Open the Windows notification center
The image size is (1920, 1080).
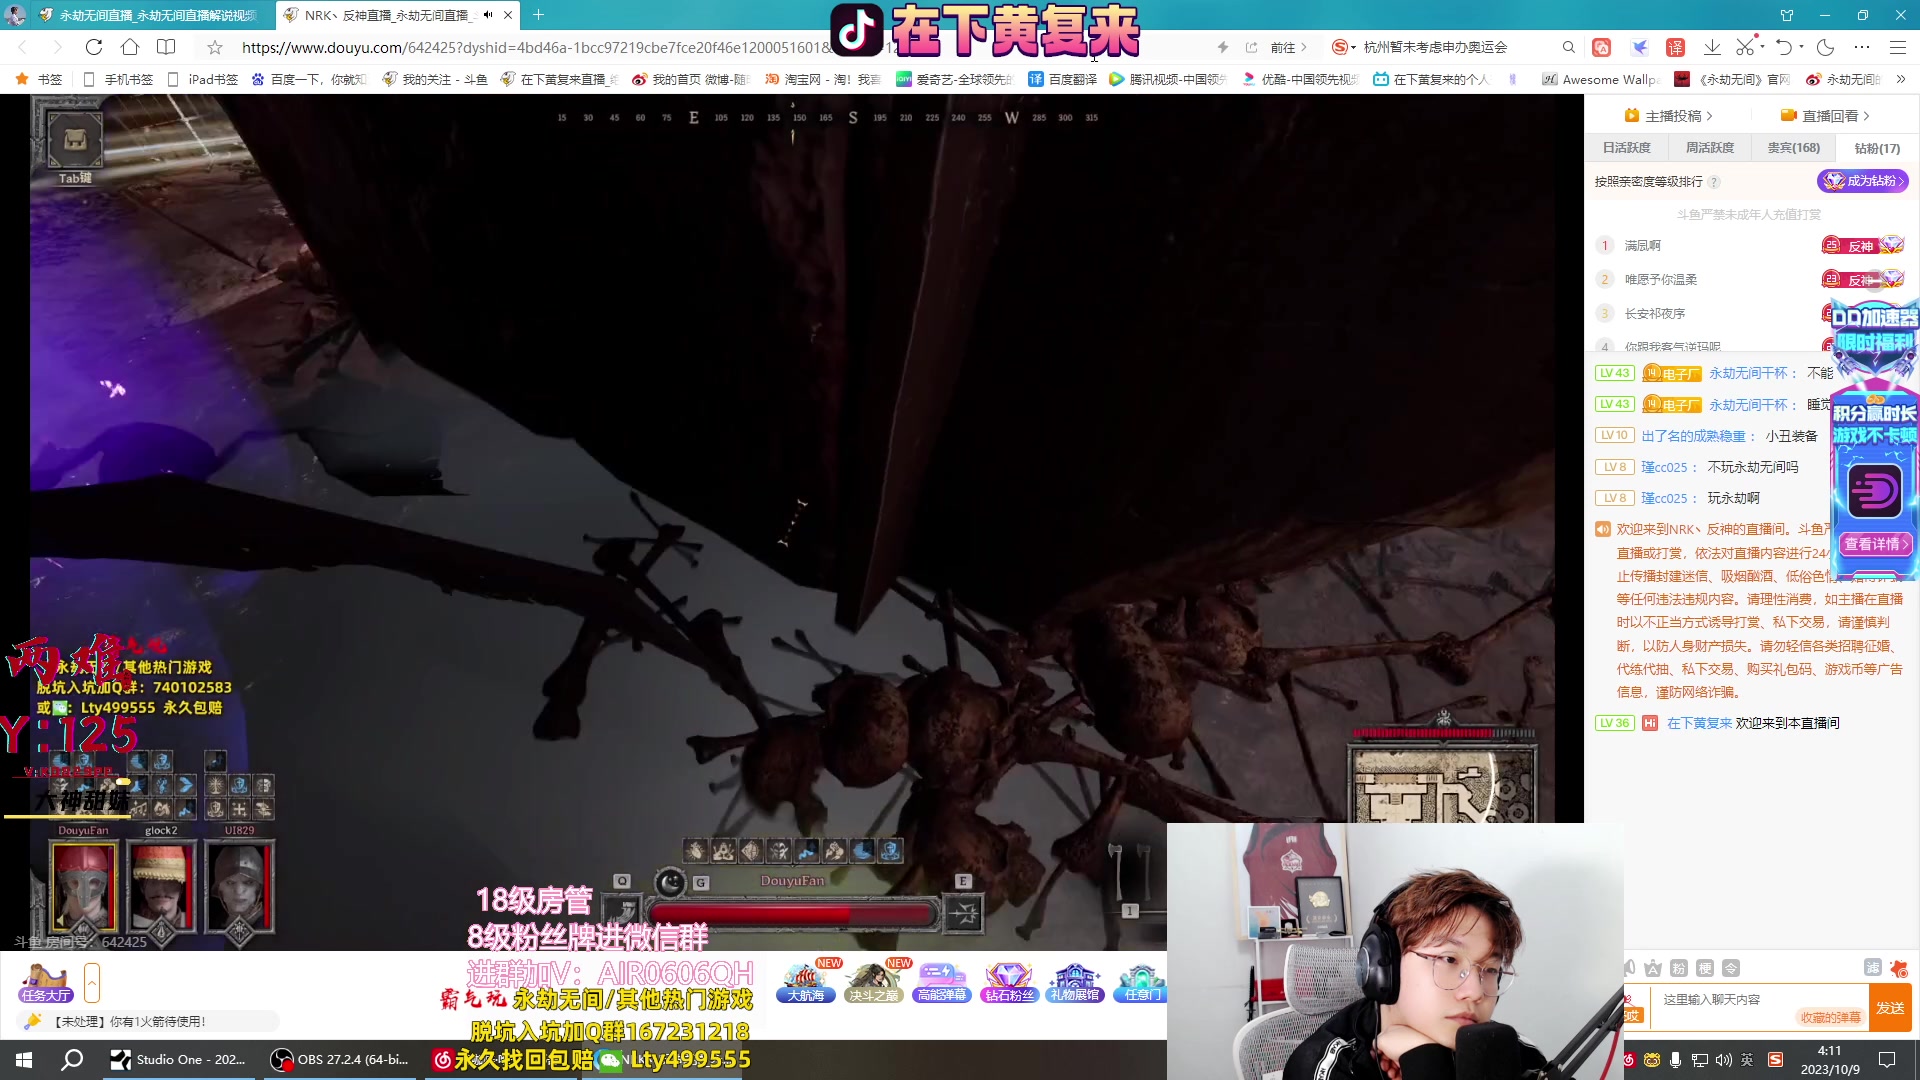click(x=1887, y=1060)
